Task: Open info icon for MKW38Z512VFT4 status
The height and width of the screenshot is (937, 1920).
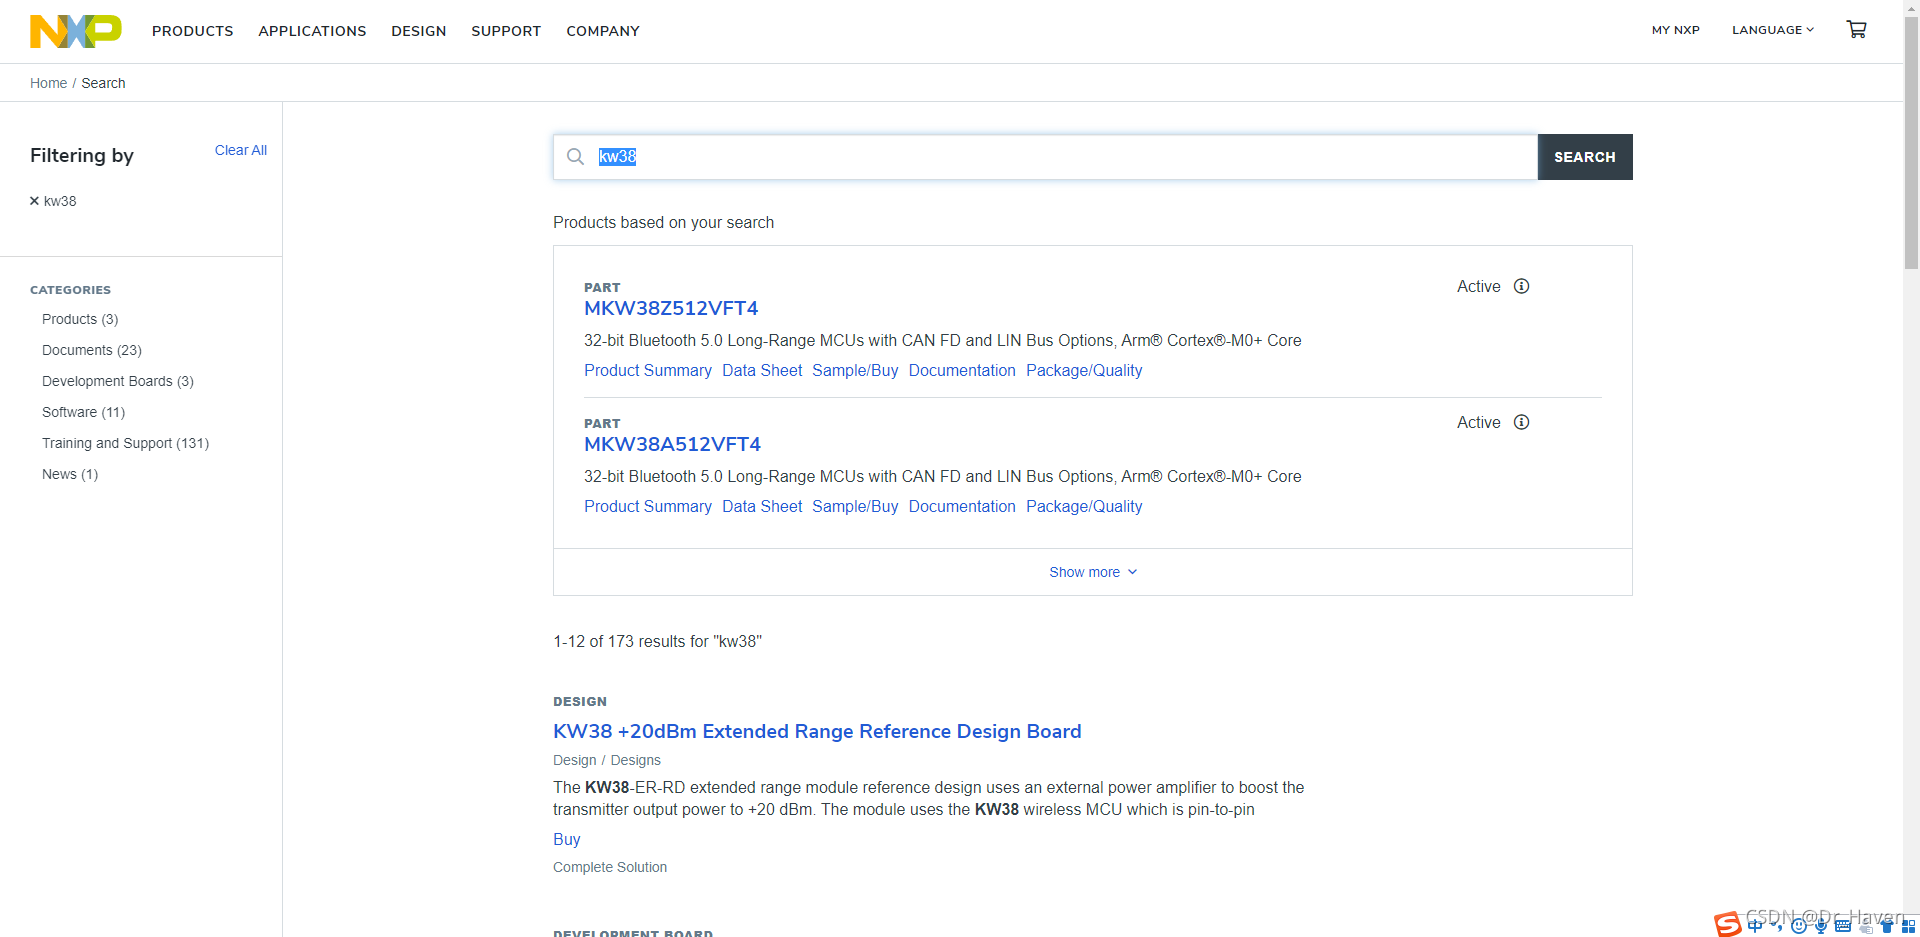Action: tap(1521, 286)
